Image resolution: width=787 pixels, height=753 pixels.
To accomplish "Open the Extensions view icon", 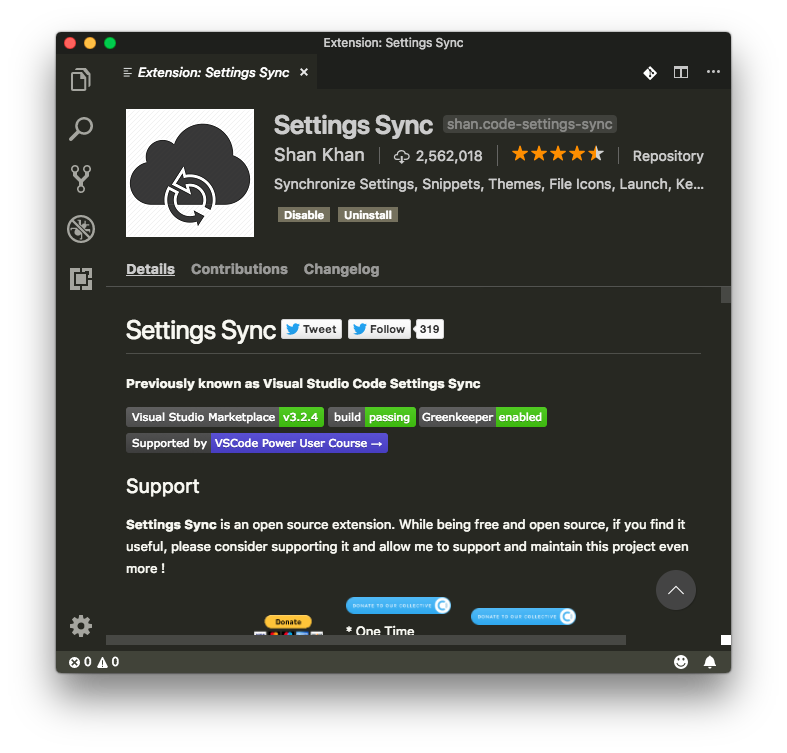I will click(x=81, y=279).
